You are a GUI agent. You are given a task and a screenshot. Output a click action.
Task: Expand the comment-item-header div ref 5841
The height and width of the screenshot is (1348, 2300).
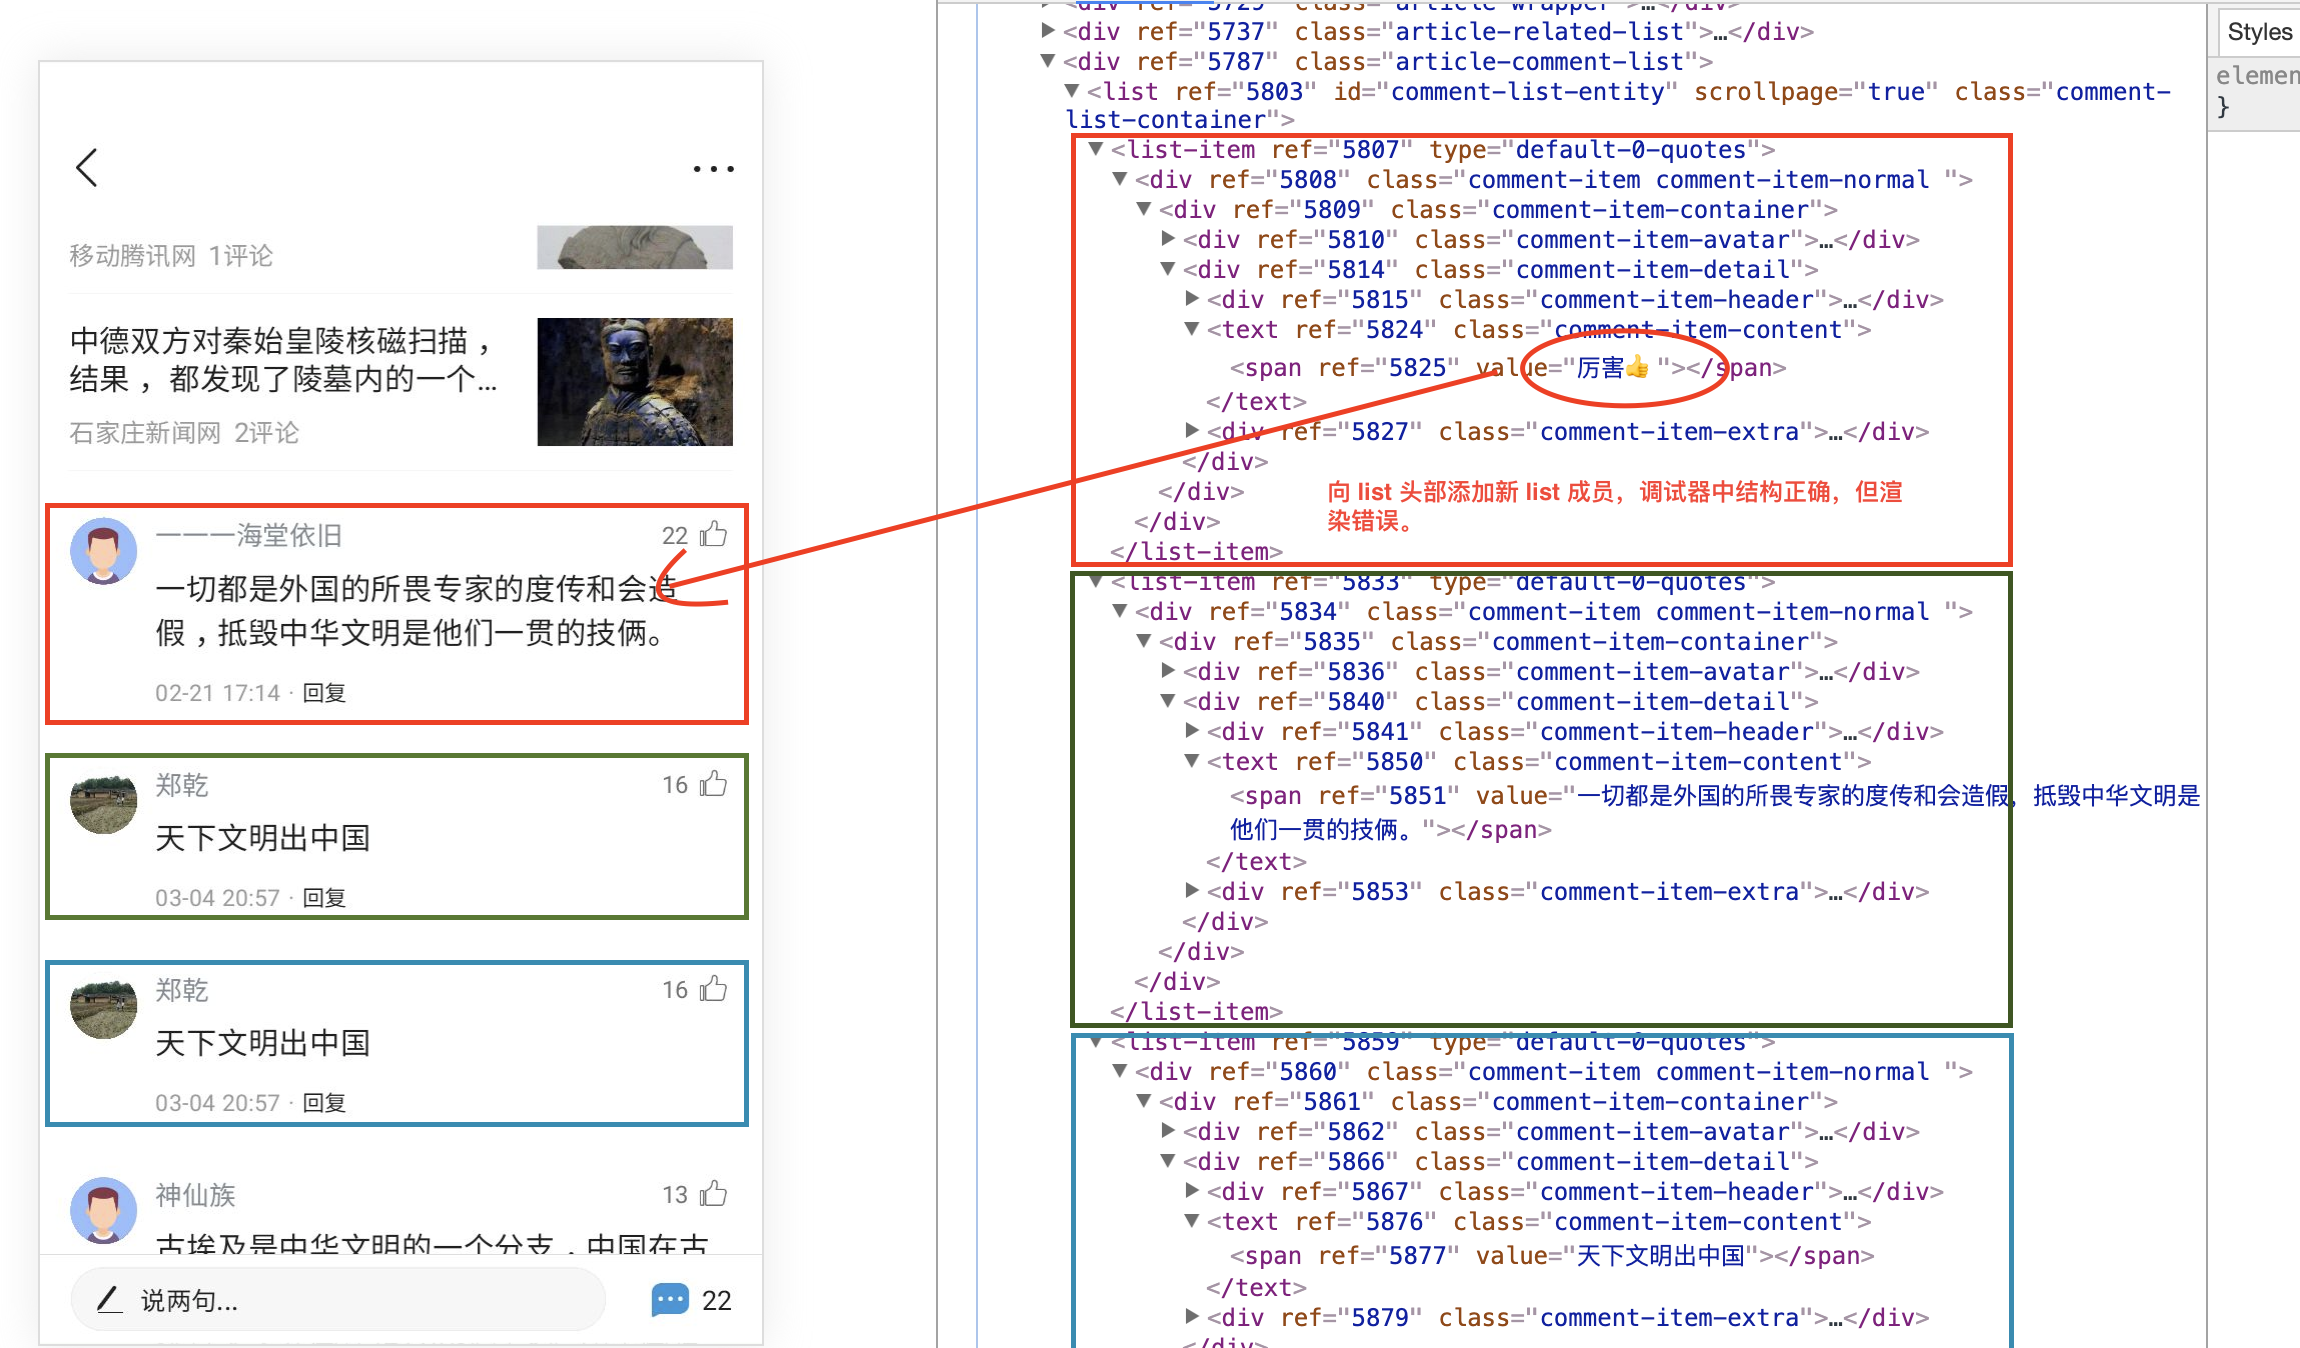(x=1190, y=731)
